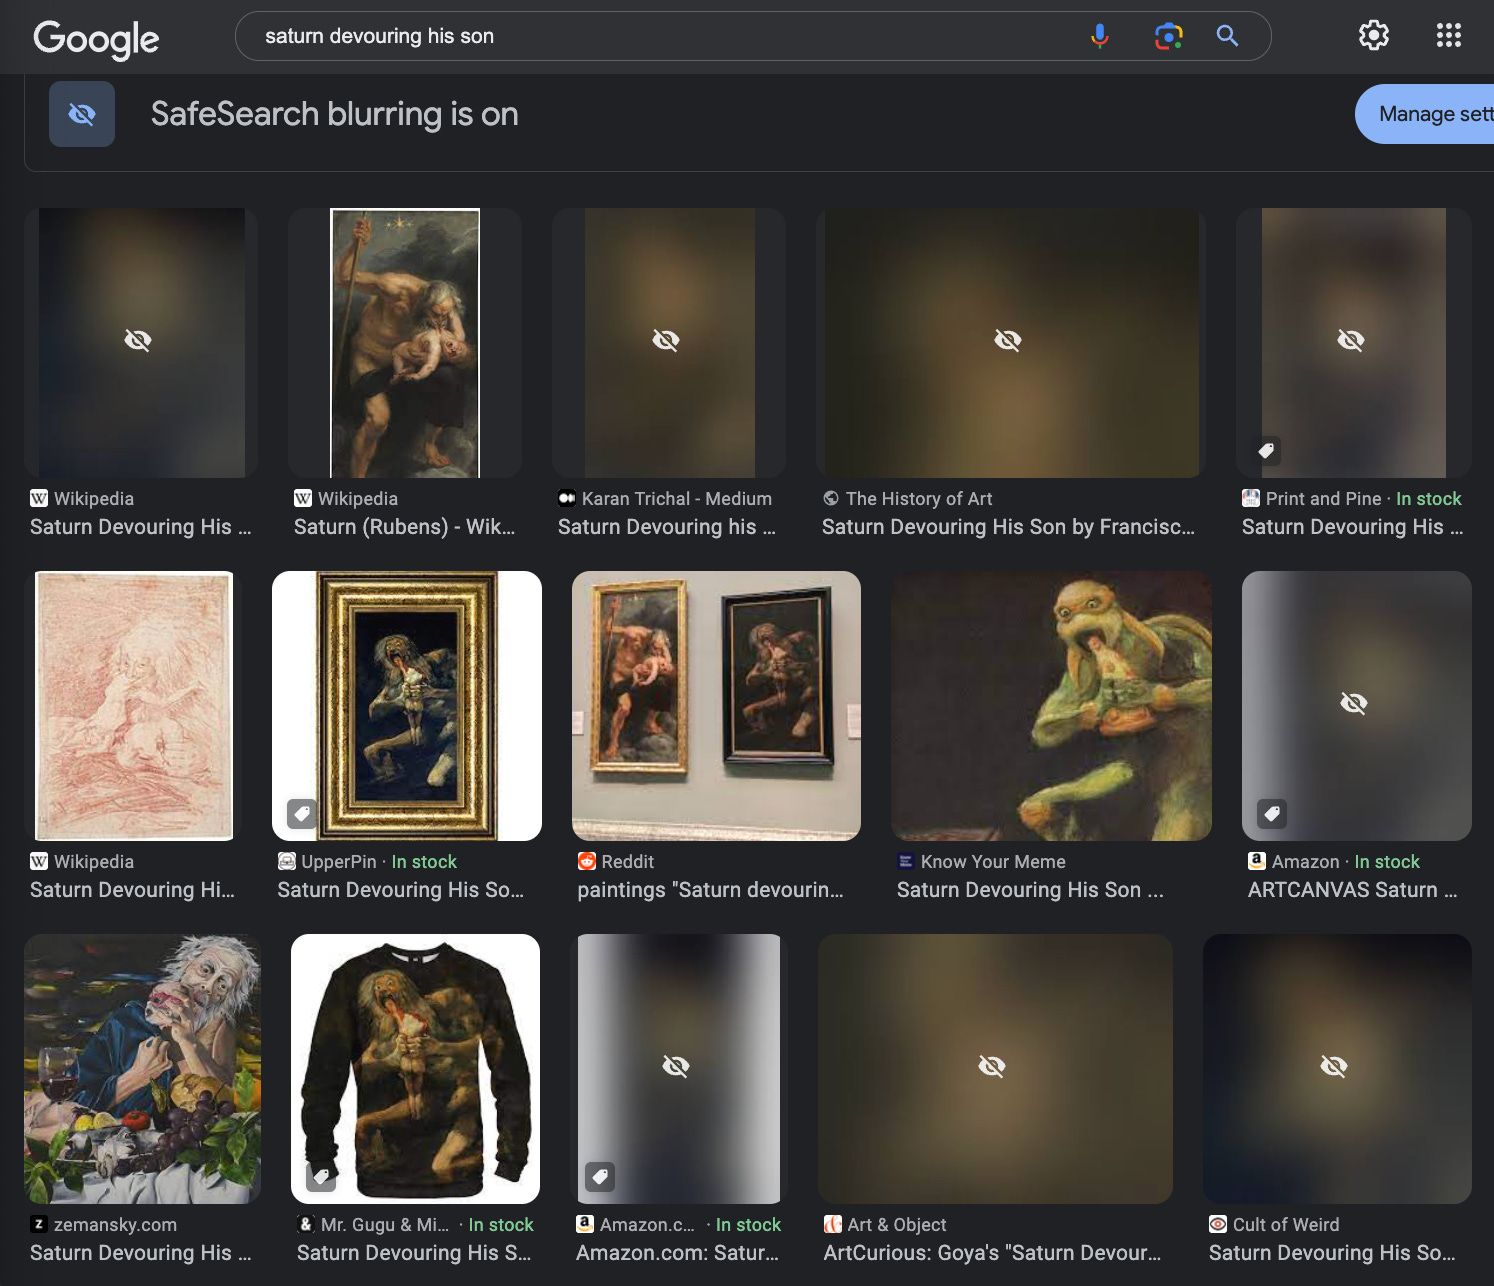Open the Google apps grid
This screenshot has height=1286, width=1494.
[x=1449, y=36]
